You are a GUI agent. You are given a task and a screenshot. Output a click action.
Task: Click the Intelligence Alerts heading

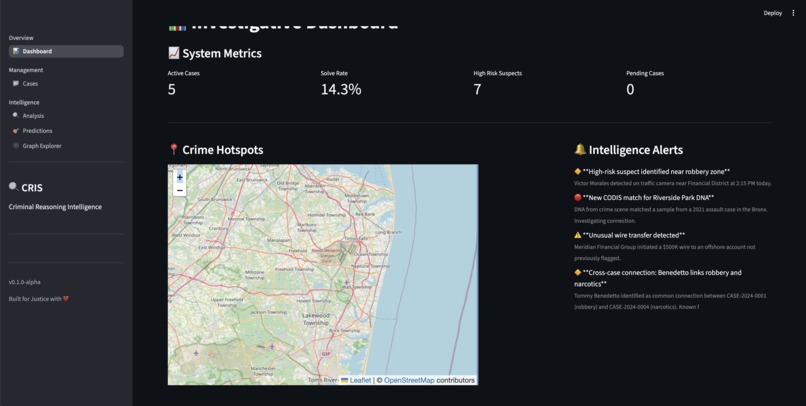click(636, 150)
